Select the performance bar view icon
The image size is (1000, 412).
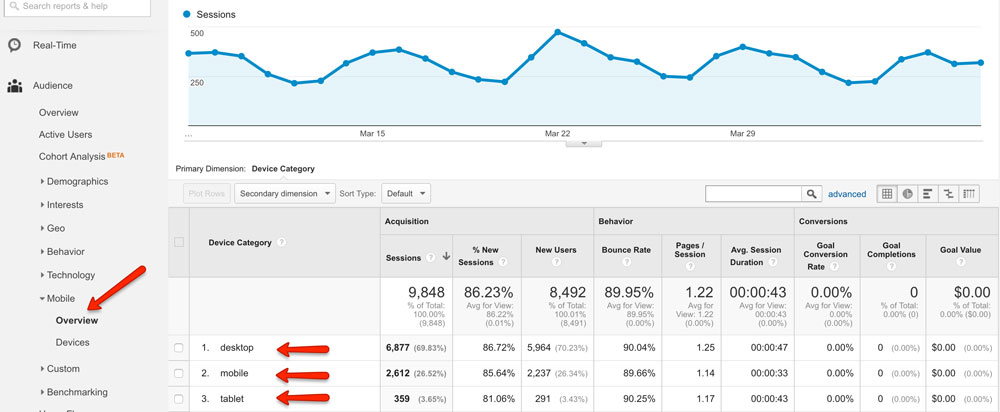pos(928,194)
